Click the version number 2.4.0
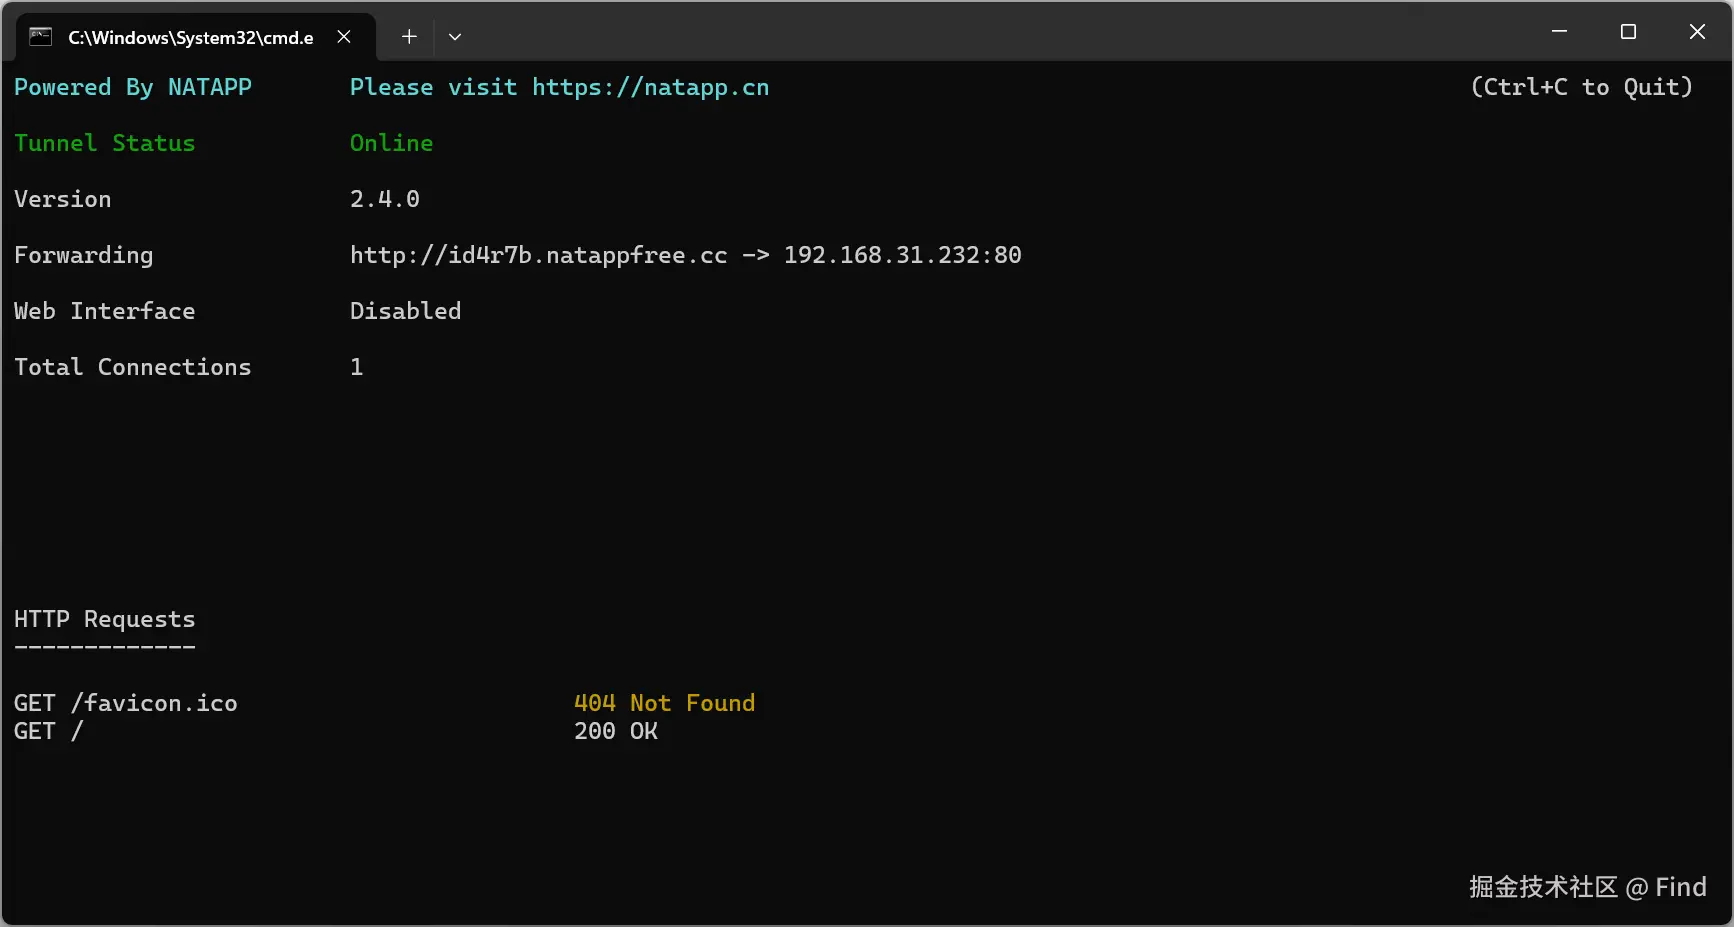1734x927 pixels. [x=385, y=200]
